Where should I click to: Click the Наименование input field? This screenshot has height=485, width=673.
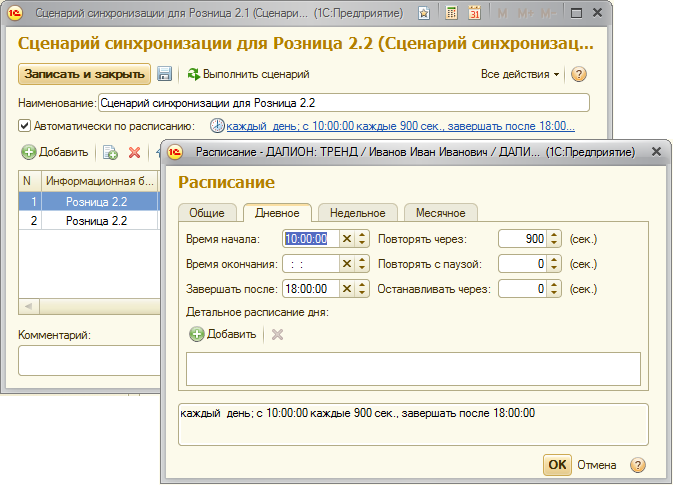(344, 103)
